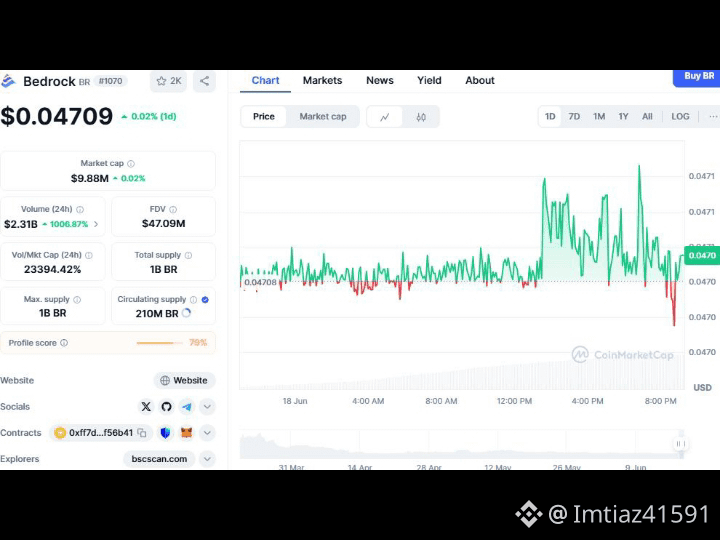Click the range slider handle on mini chart
This screenshot has width=720, height=540.
[x=680, y=444]
